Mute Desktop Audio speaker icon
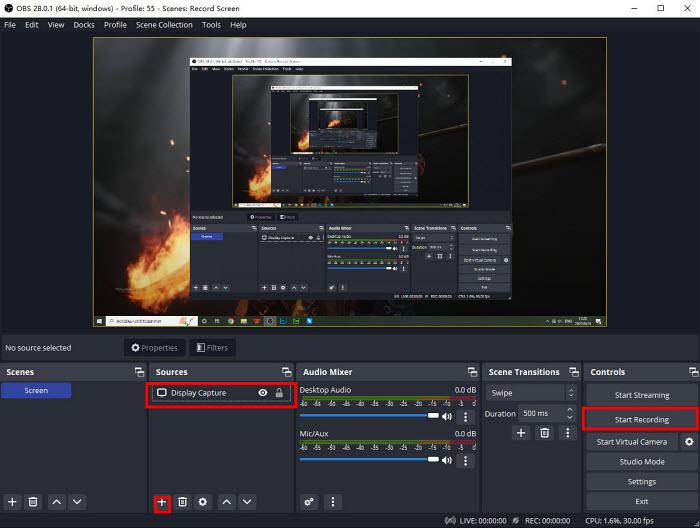The image size is (700, 528). 446,416
